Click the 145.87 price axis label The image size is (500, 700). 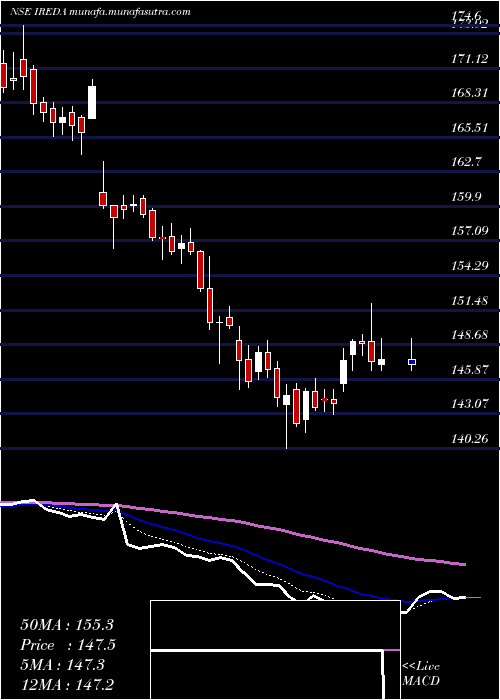coord(469,370)
